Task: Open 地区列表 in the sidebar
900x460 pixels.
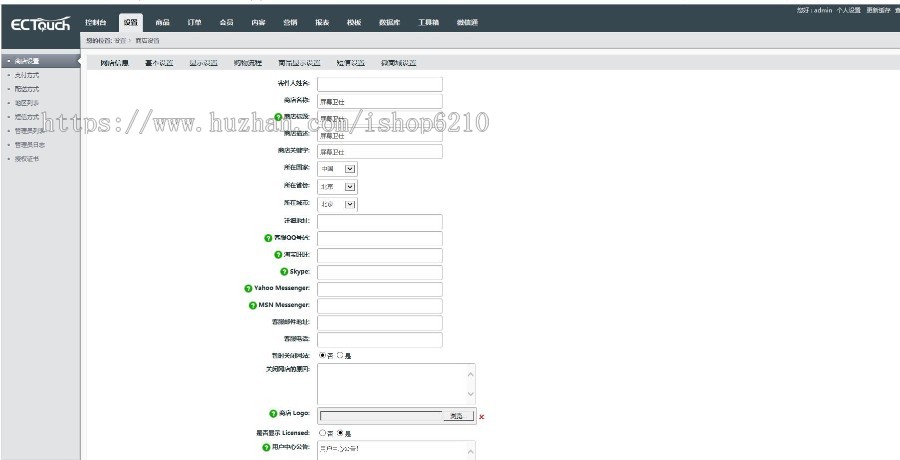Action: tap(27, 103)
